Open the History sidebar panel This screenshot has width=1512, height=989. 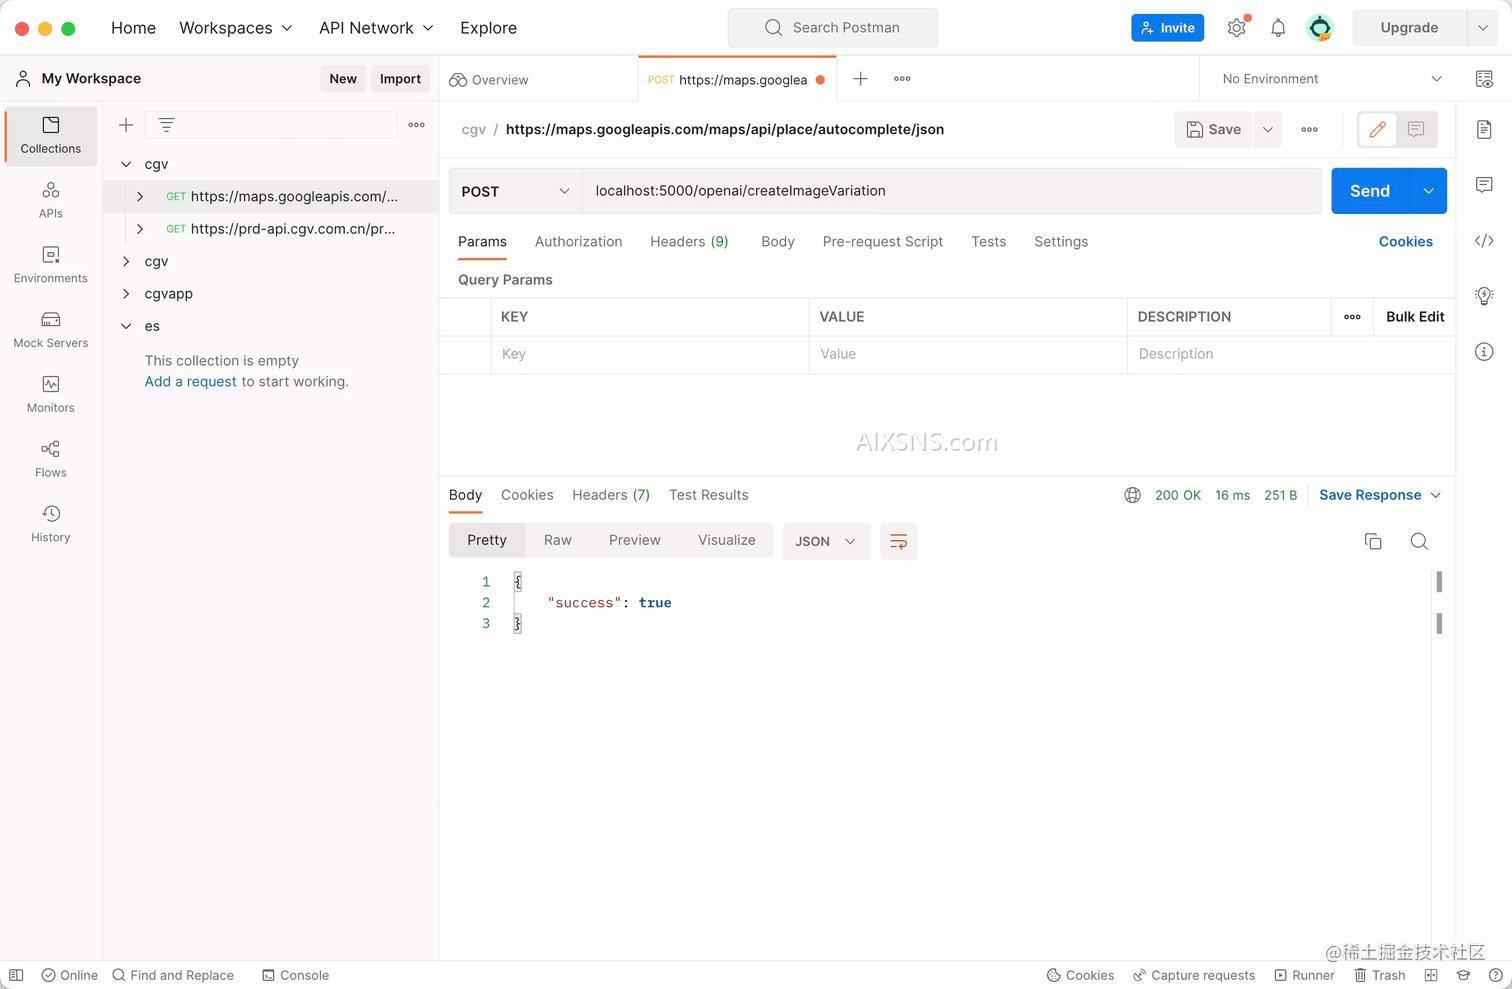click(50, 524)
